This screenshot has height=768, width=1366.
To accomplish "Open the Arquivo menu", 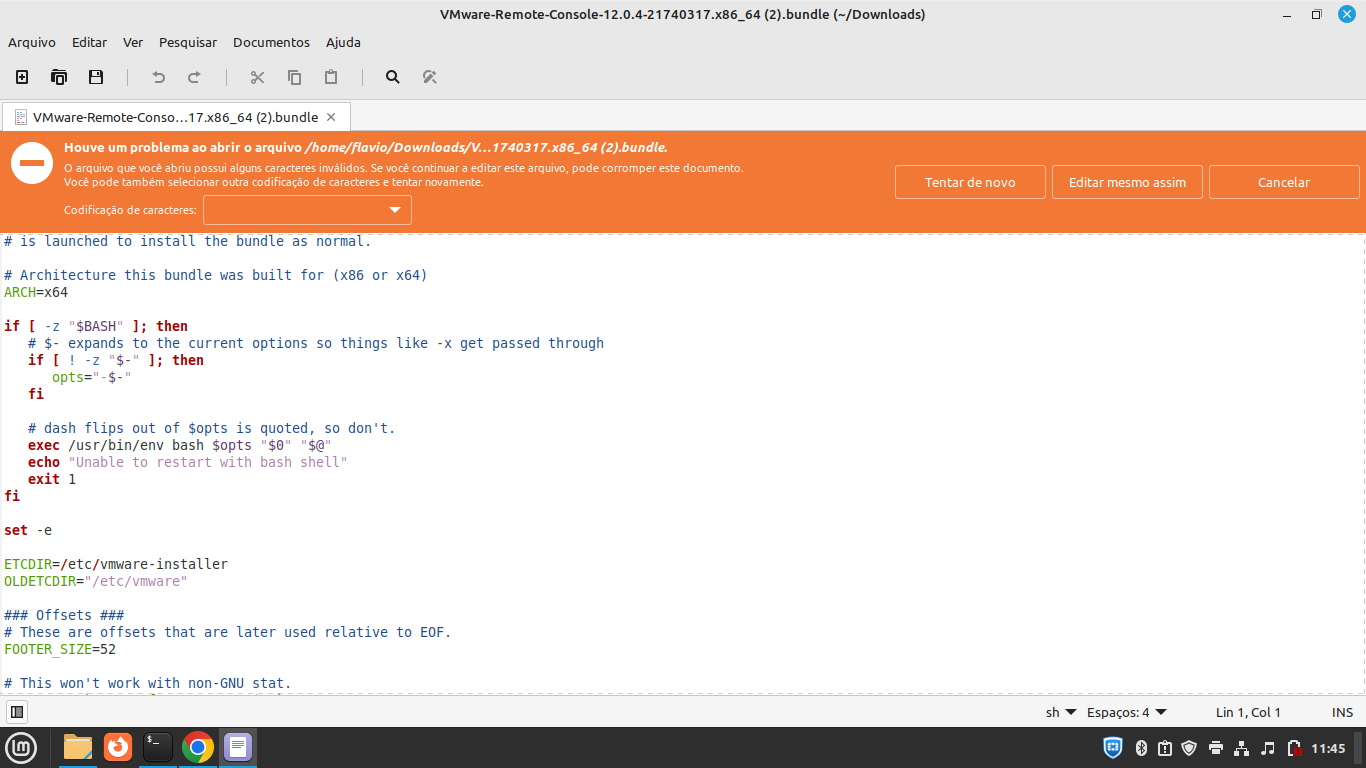I will (x=32, y=42).
